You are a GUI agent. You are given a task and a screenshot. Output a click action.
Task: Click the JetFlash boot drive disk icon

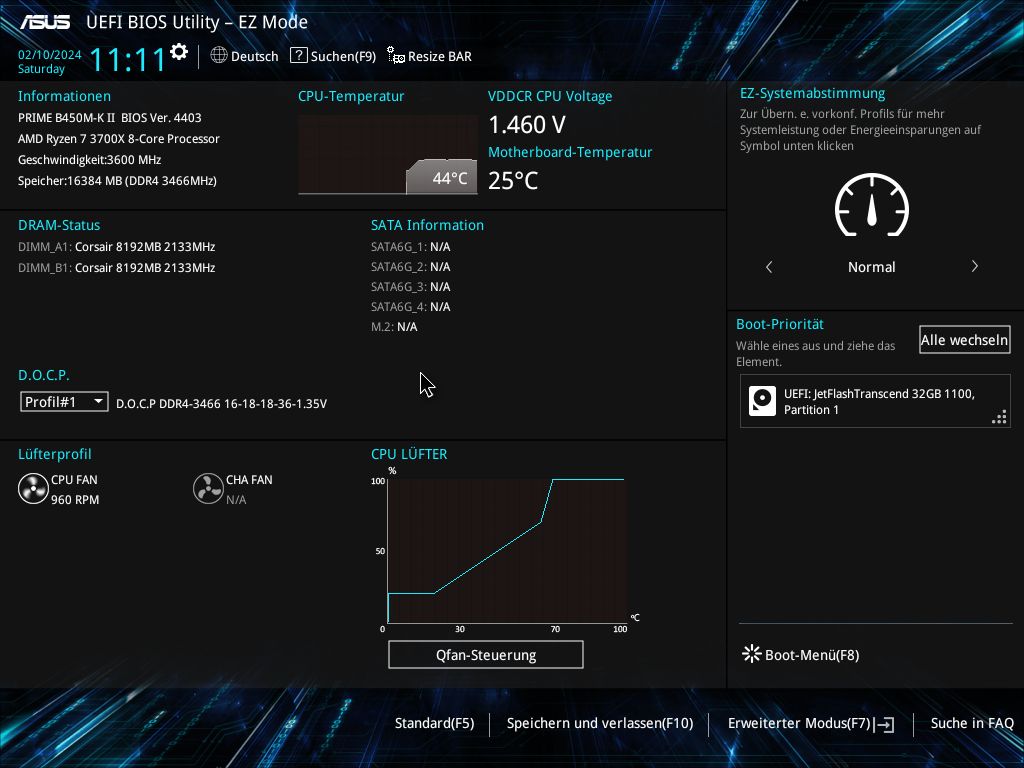click(762, 401)
